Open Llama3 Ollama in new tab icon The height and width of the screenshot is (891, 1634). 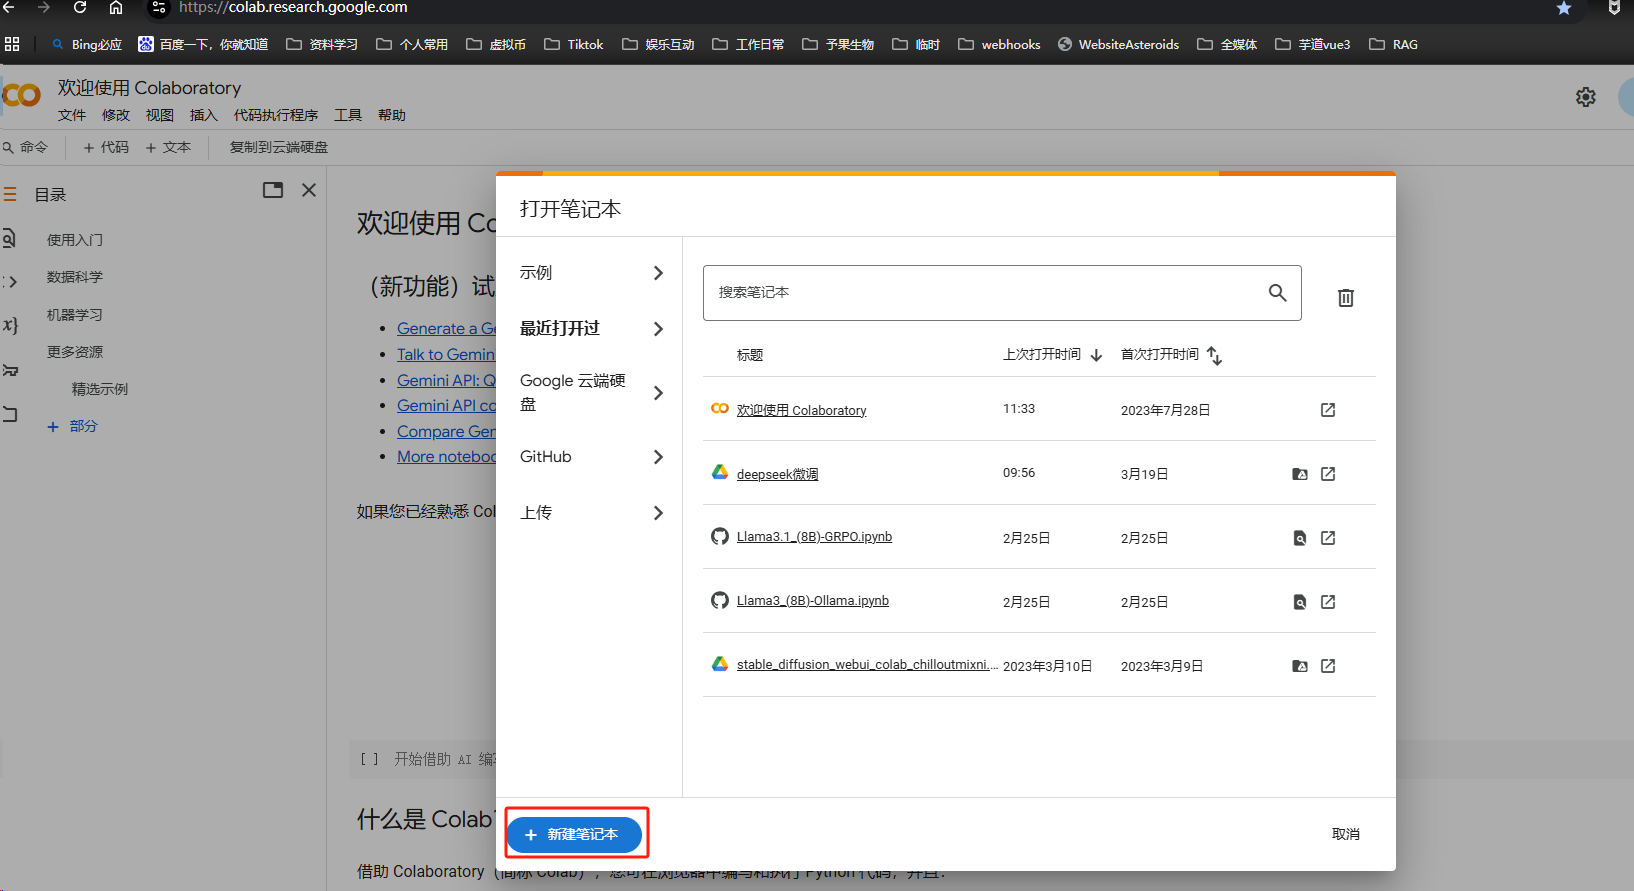point(1328,602)
